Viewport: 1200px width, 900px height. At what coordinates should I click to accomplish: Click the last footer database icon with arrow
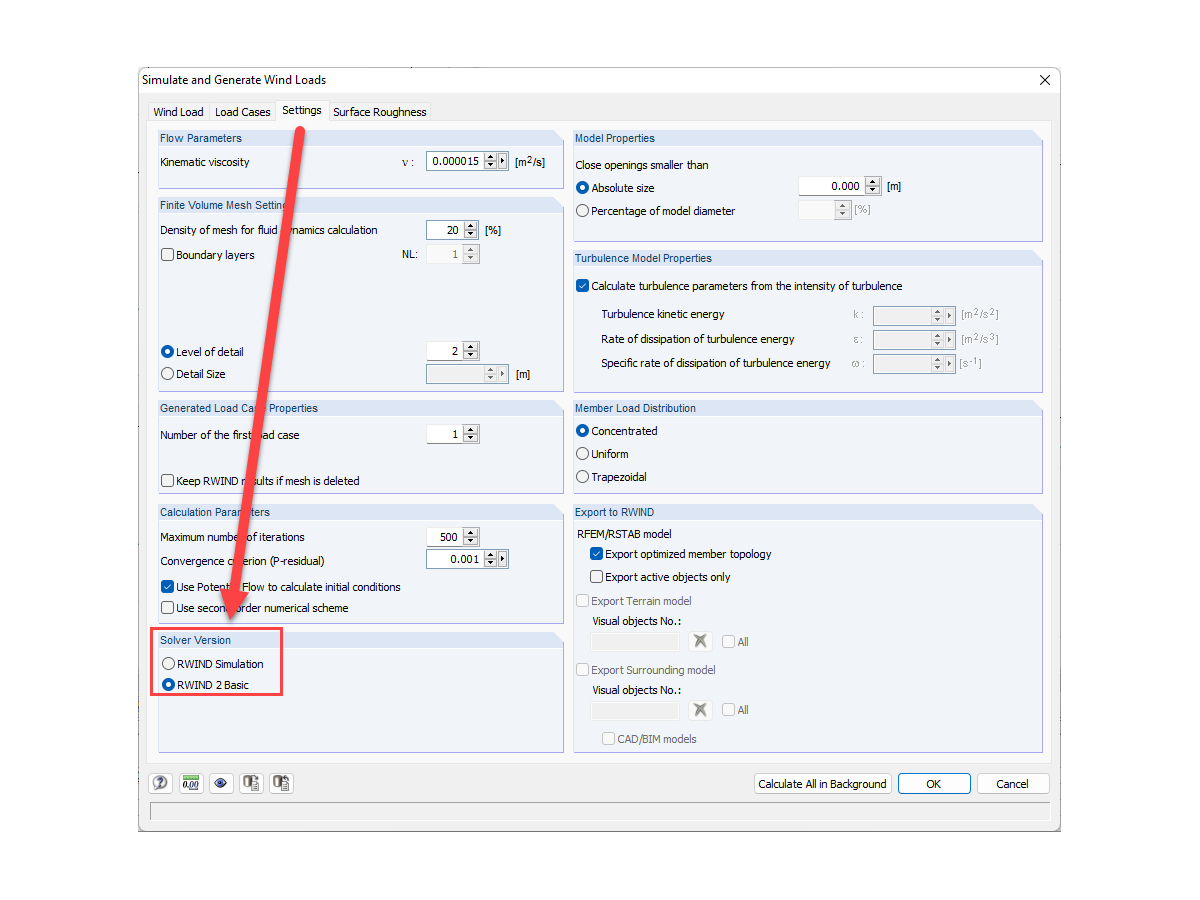[x=281, y=784]
